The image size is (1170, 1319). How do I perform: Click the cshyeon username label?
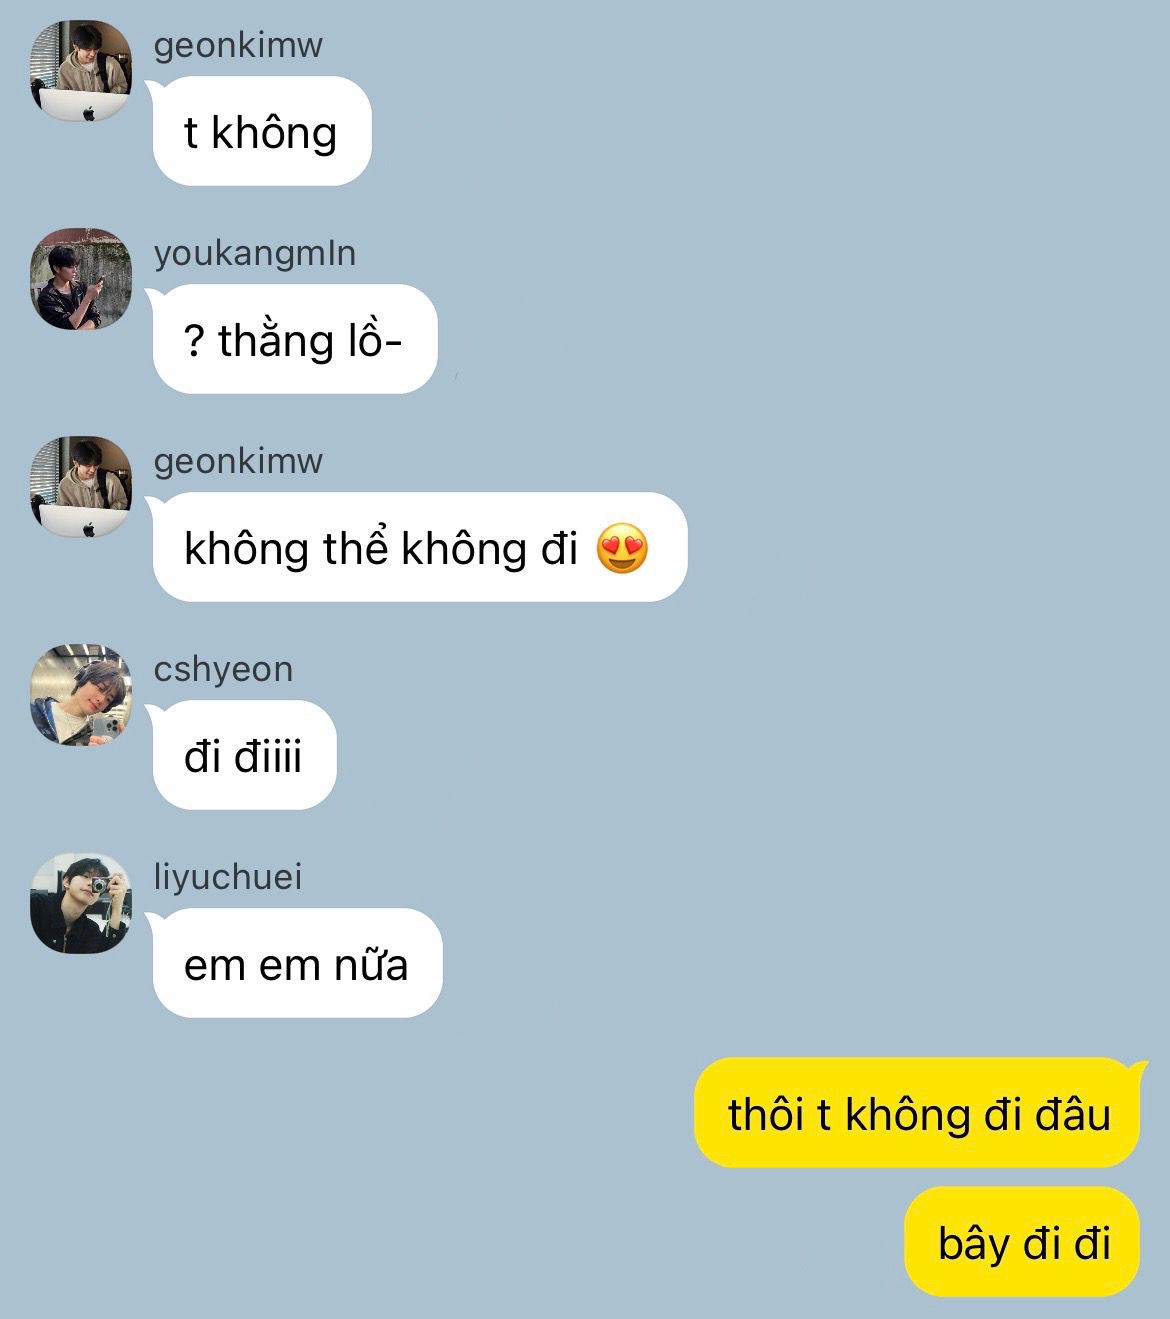[x=223, y=669]
